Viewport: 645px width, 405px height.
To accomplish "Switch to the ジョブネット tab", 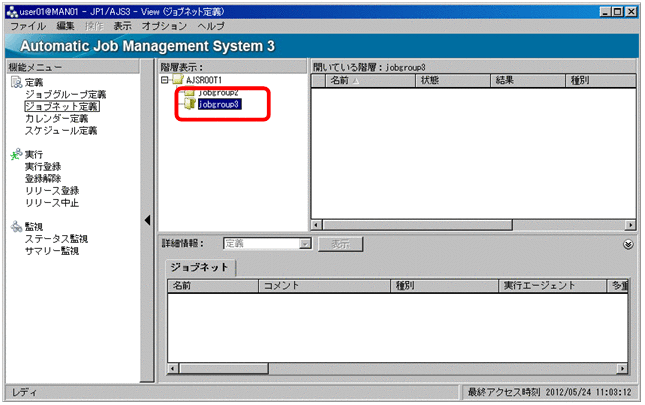I will 200,267.
